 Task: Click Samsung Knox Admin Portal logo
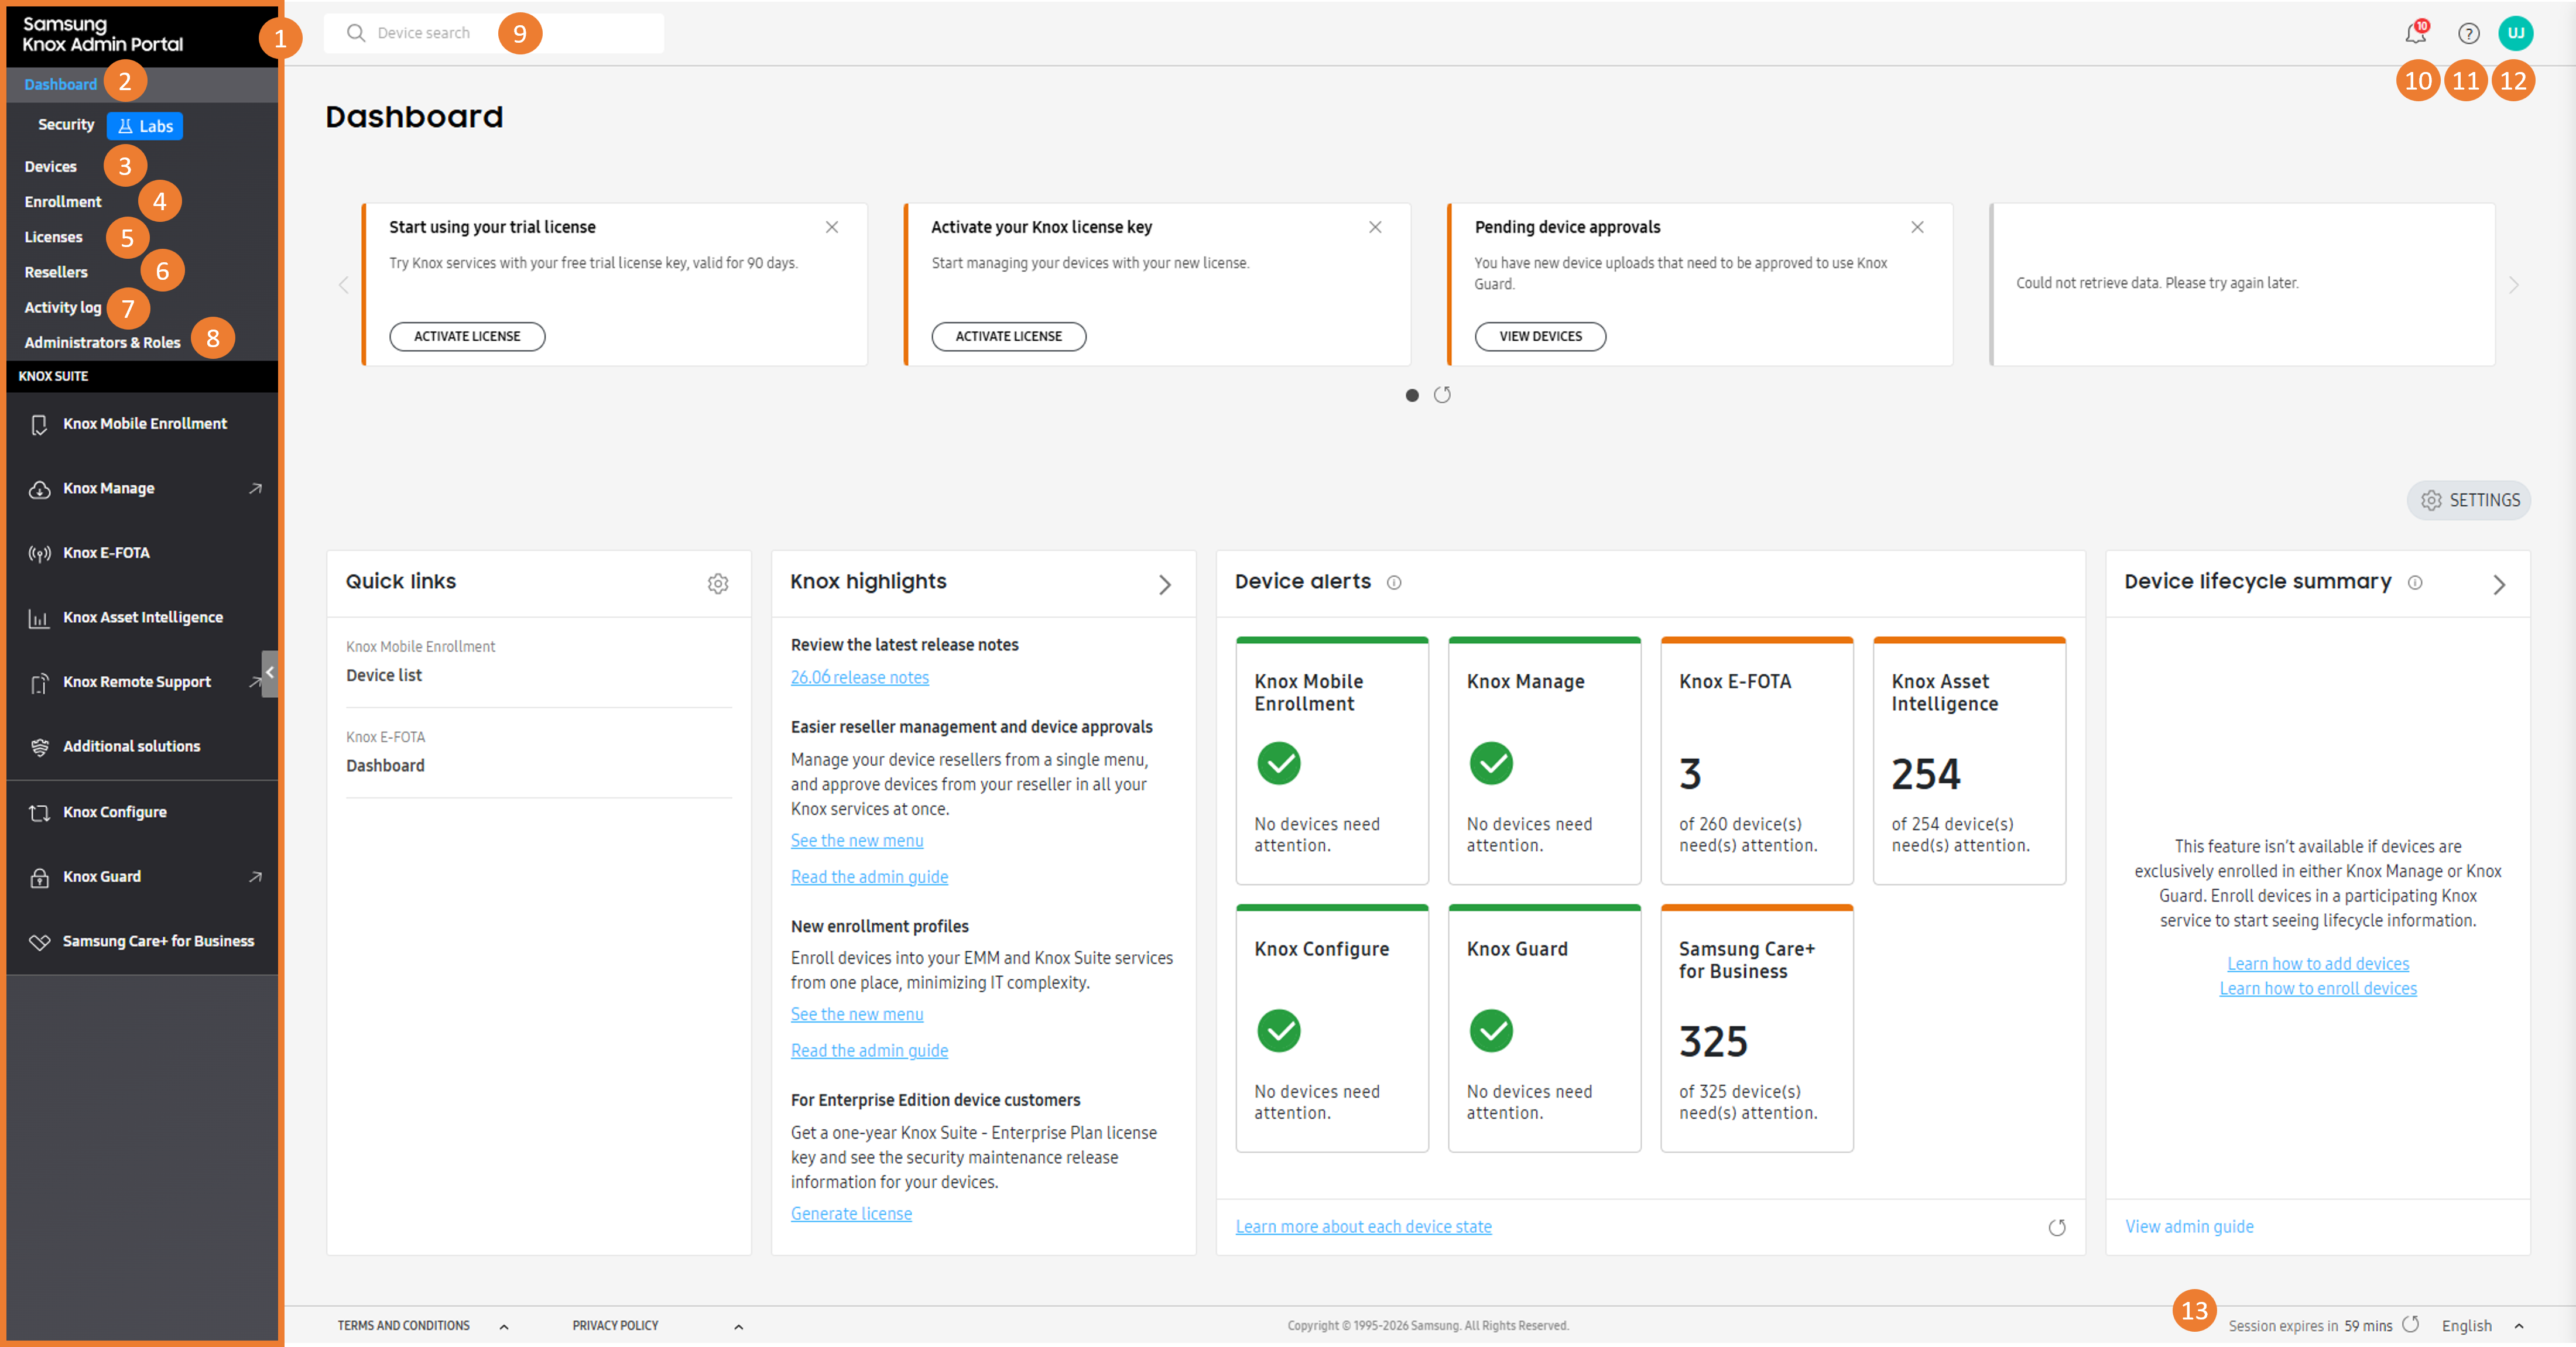(102, 34)
